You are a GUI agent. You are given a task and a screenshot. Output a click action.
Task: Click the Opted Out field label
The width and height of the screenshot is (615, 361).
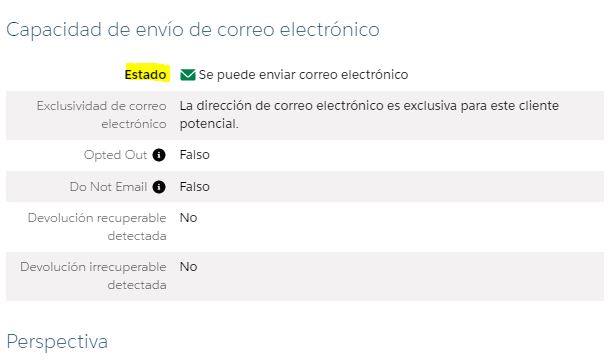115,155
